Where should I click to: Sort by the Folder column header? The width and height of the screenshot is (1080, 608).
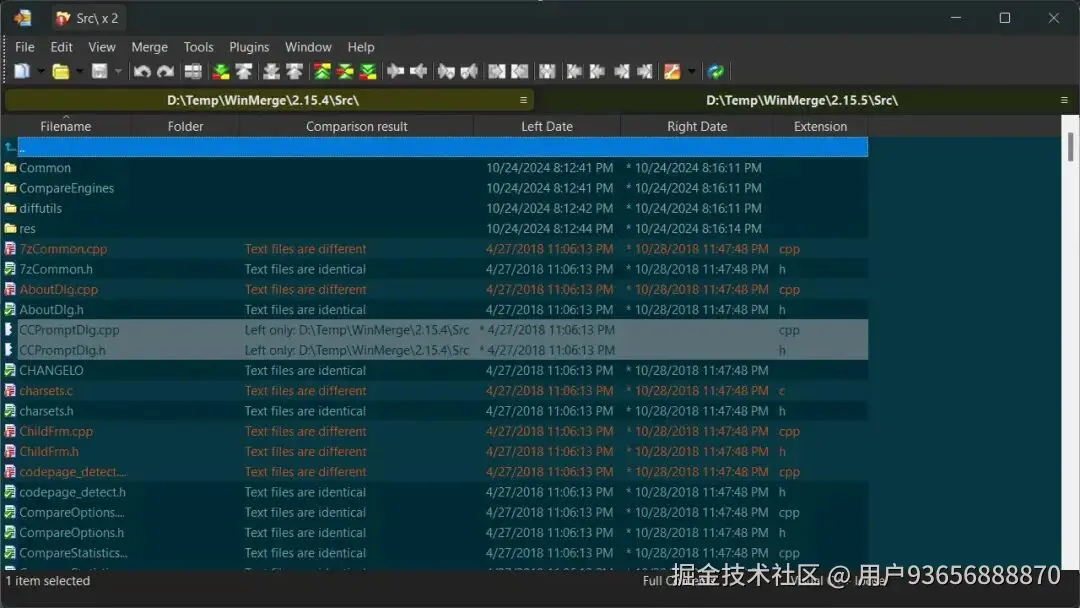[x=185, y=126]
